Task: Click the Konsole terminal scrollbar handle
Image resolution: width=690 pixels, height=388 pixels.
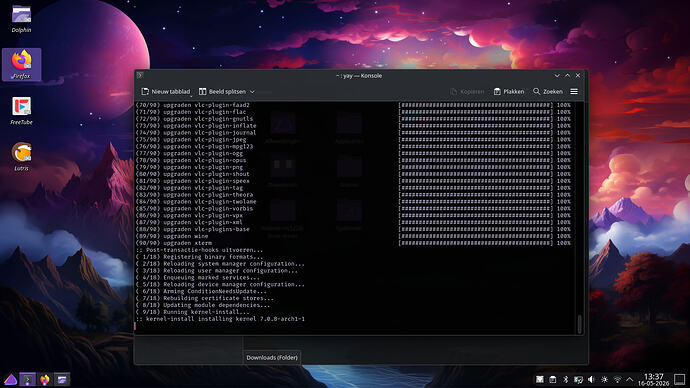Action: pos(579,324)
